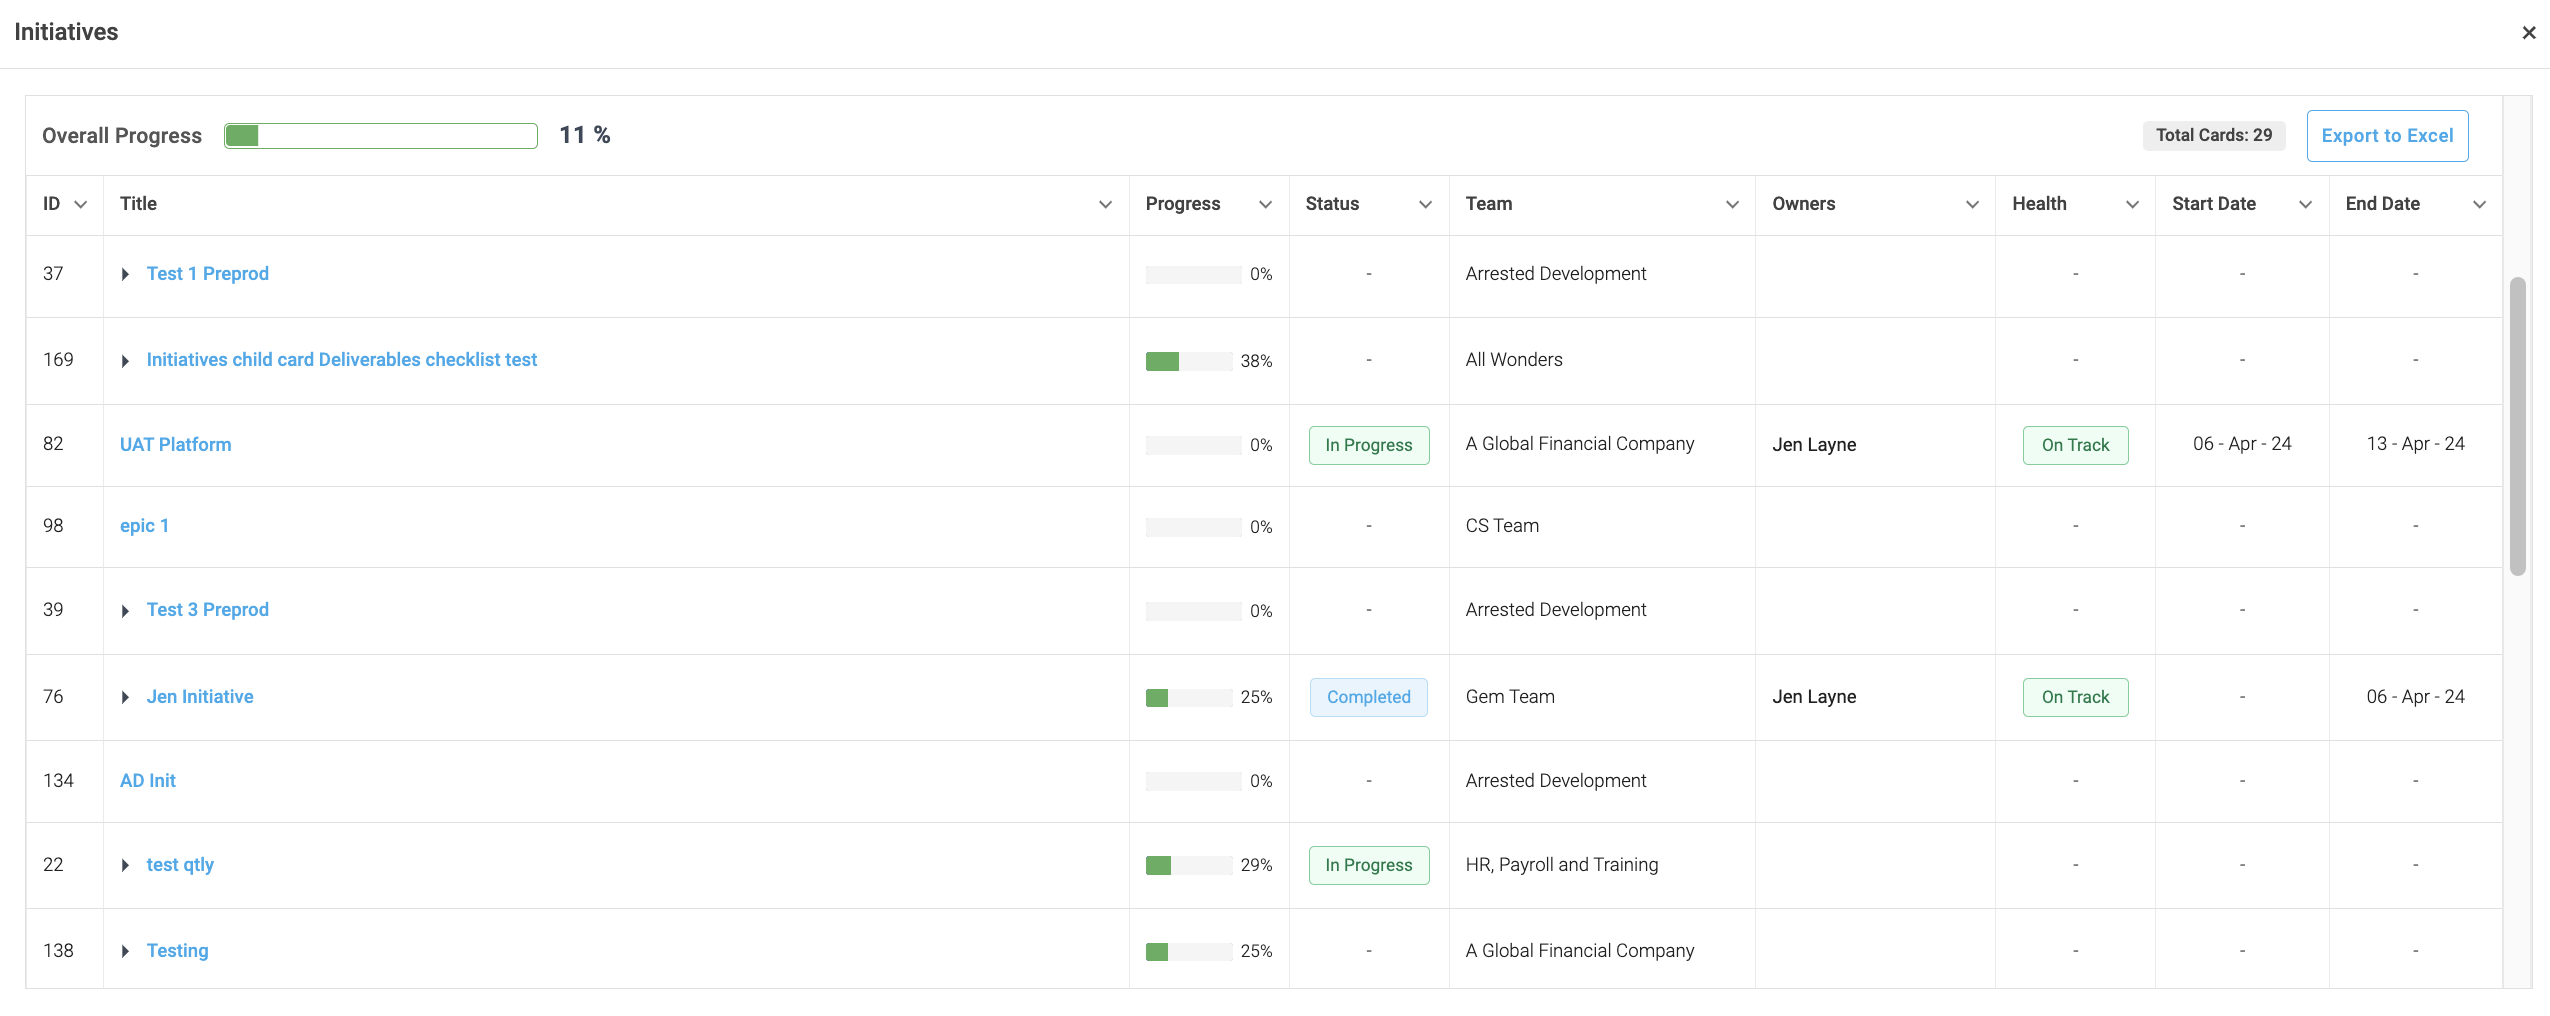Open the Team column dropdown chevron
Viewport: 2550px width, 1016px height.
click(1732, 204)
